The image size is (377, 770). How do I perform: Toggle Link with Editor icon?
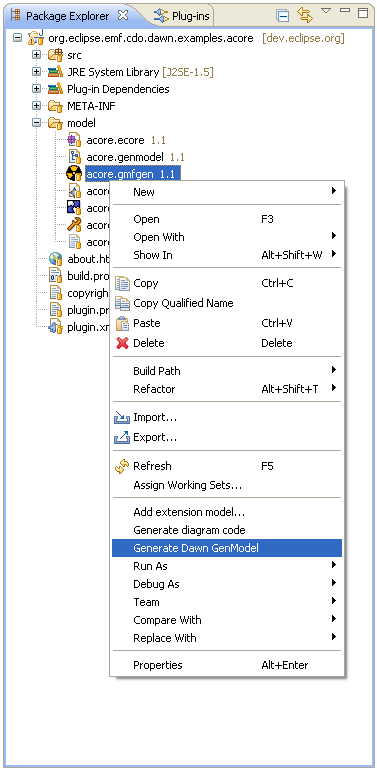tap(305, 16)
